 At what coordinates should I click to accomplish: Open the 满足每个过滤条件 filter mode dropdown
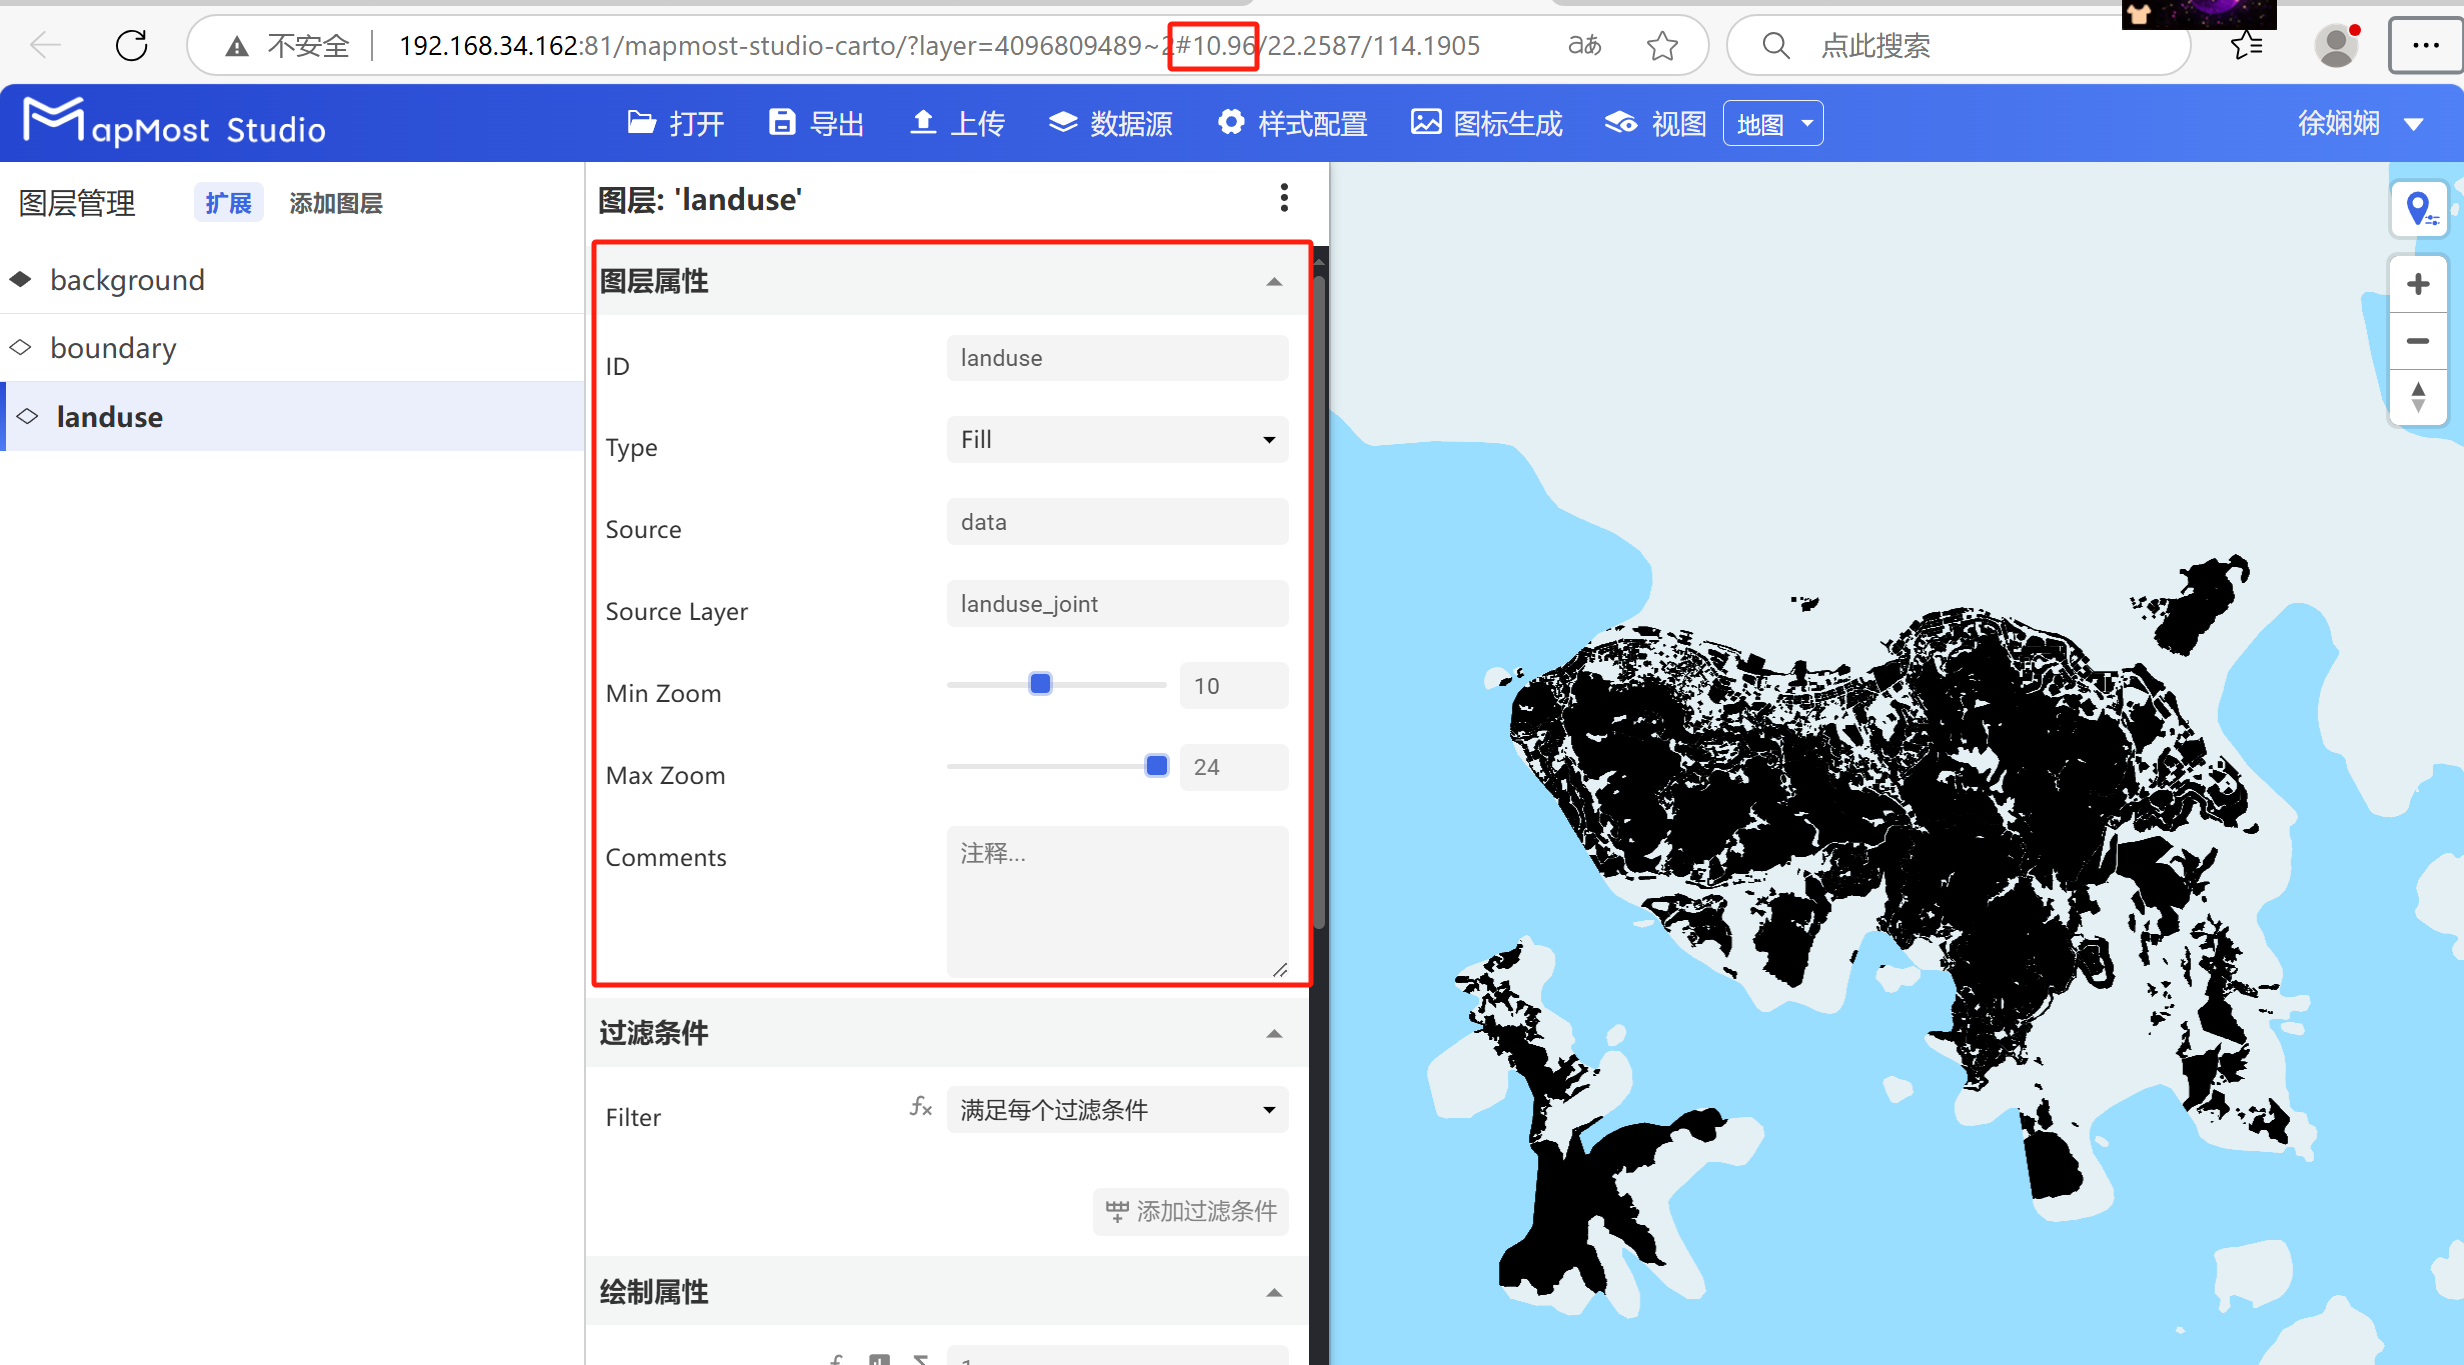[1117, 1109]
